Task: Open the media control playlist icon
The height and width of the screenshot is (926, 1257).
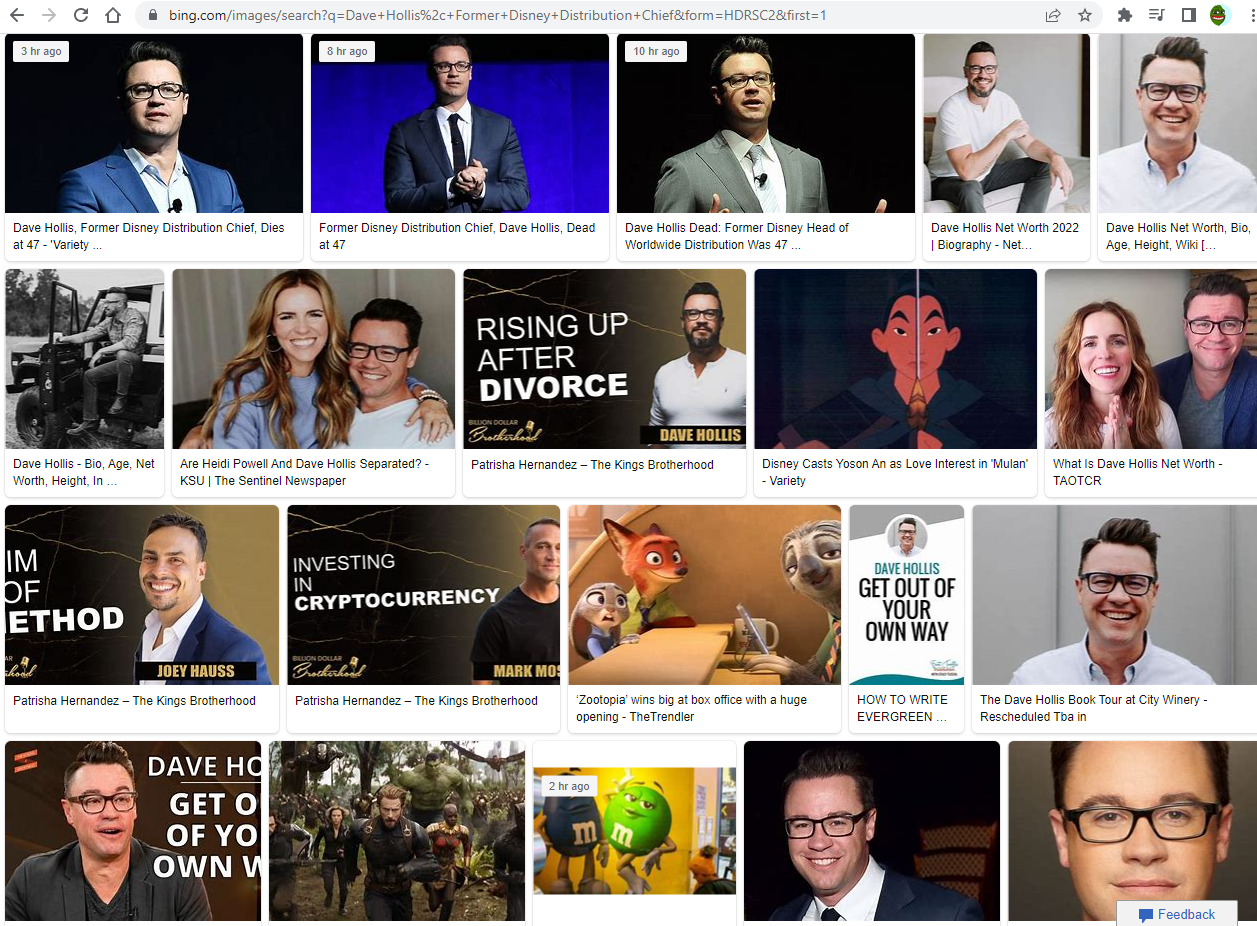Action: point(1157,15)
